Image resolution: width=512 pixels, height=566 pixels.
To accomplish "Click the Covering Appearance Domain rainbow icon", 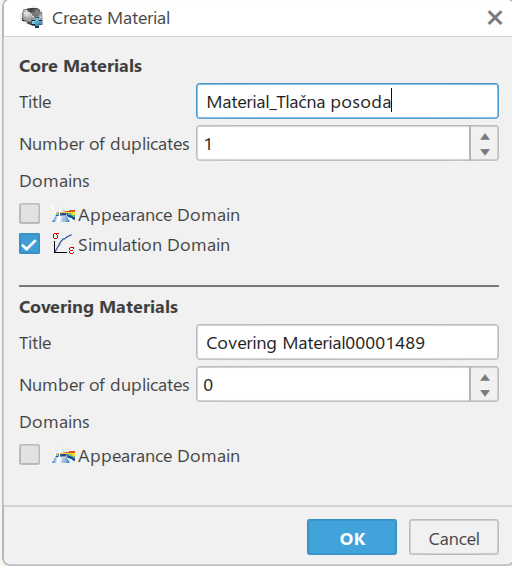I will 64,456.
